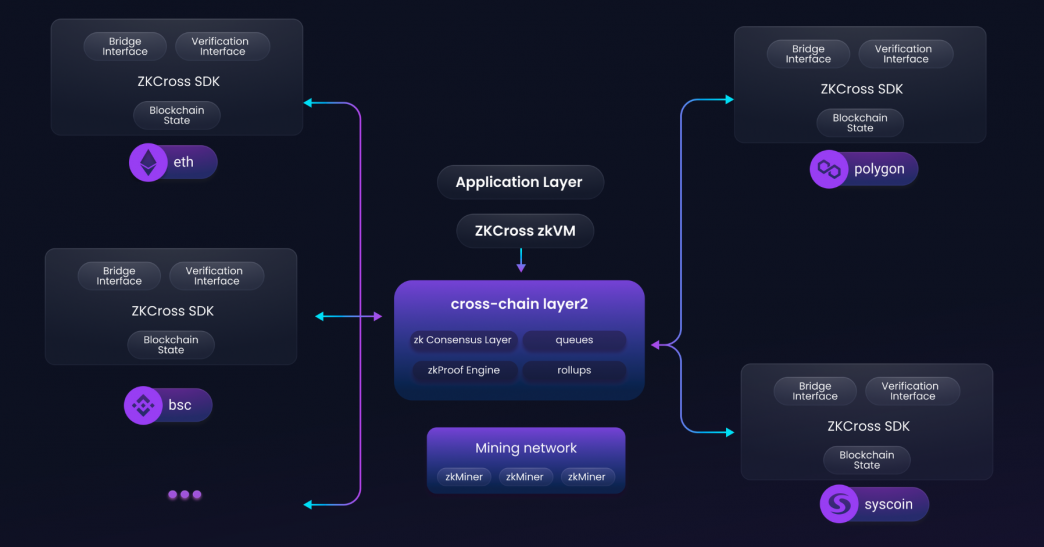Click the Ethereum diamond logo icon
This screenshot has height=547, width=1044.
(x=148, y=163)
